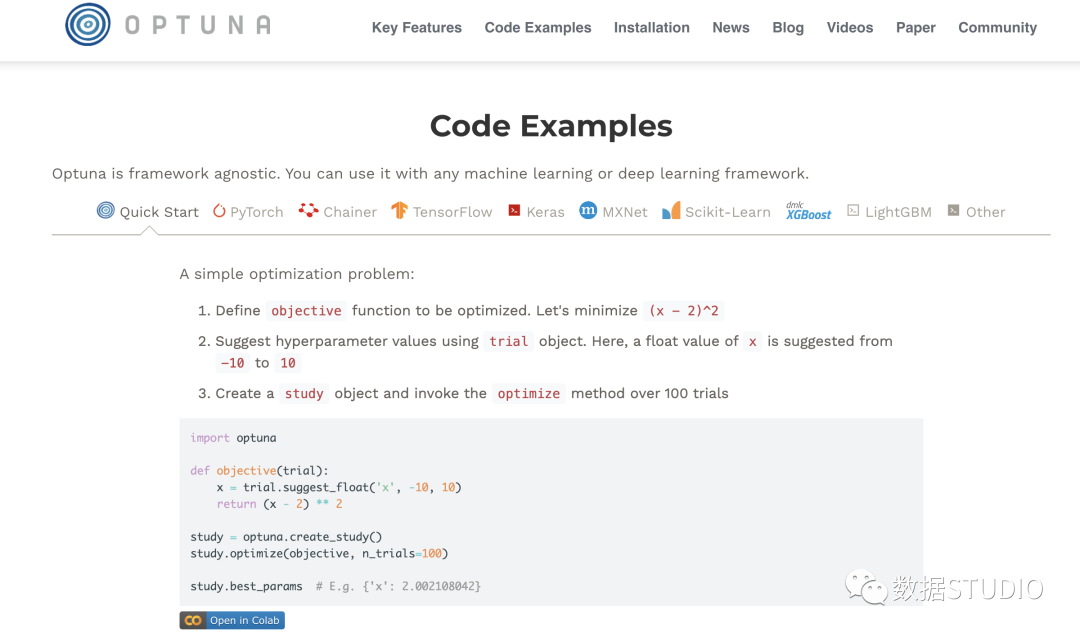
Task: Click the OPTUNA wordmark text
Action: pyautogui.click(x=198, y=25)
